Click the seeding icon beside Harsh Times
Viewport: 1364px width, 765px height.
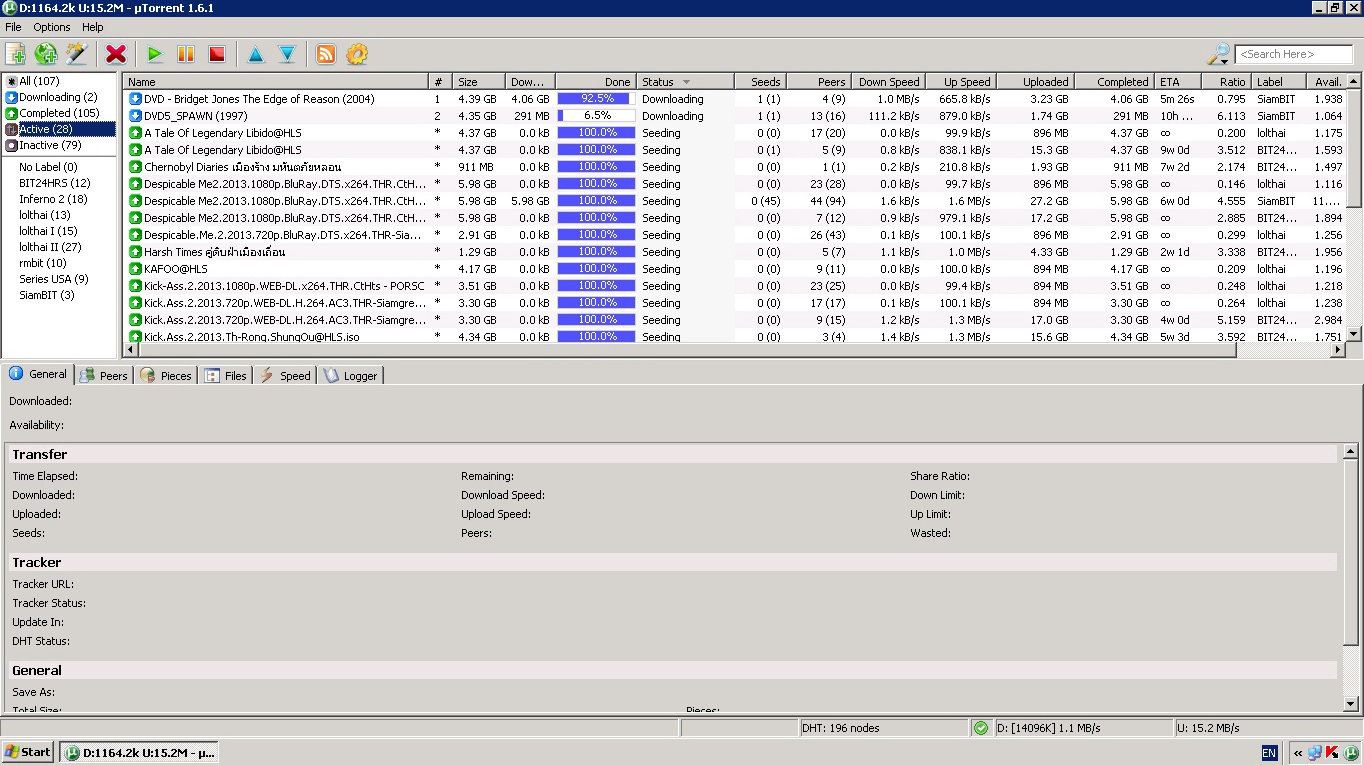[x=135, y=252]
